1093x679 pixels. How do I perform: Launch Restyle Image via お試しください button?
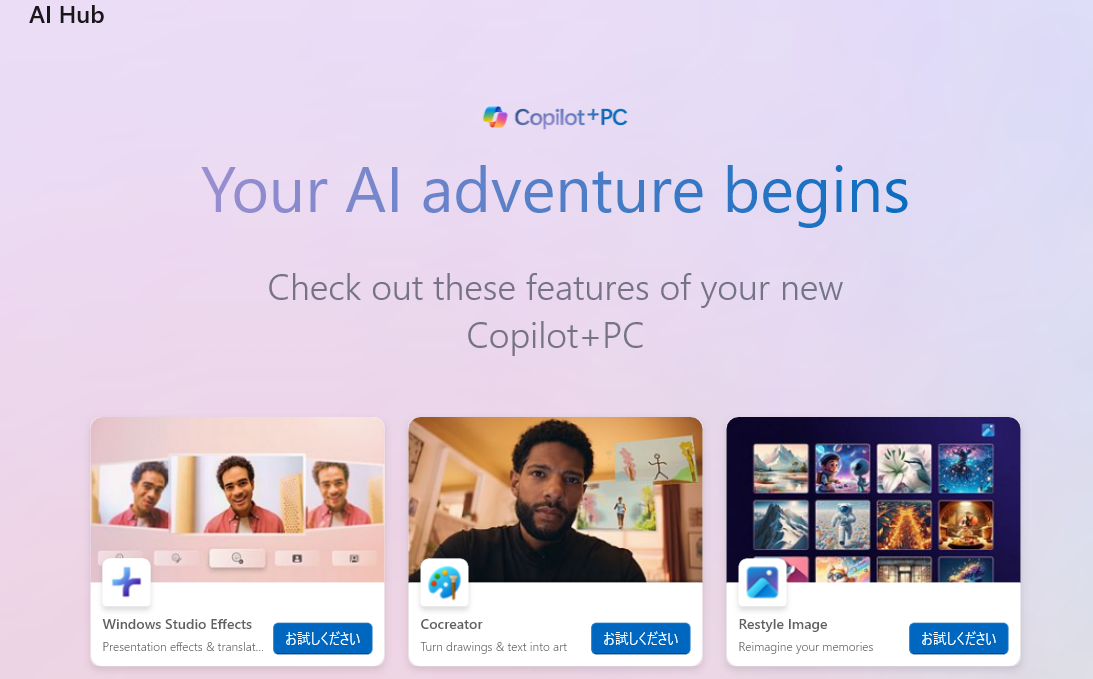[x=958, y=639]
